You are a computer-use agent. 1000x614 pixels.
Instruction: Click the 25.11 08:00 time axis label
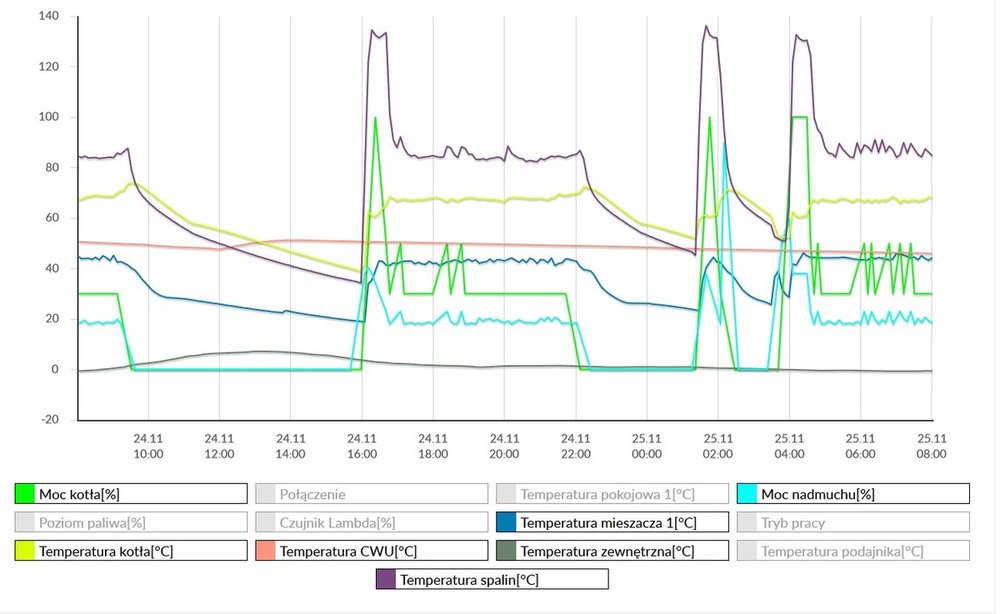(x=932, y=445)
